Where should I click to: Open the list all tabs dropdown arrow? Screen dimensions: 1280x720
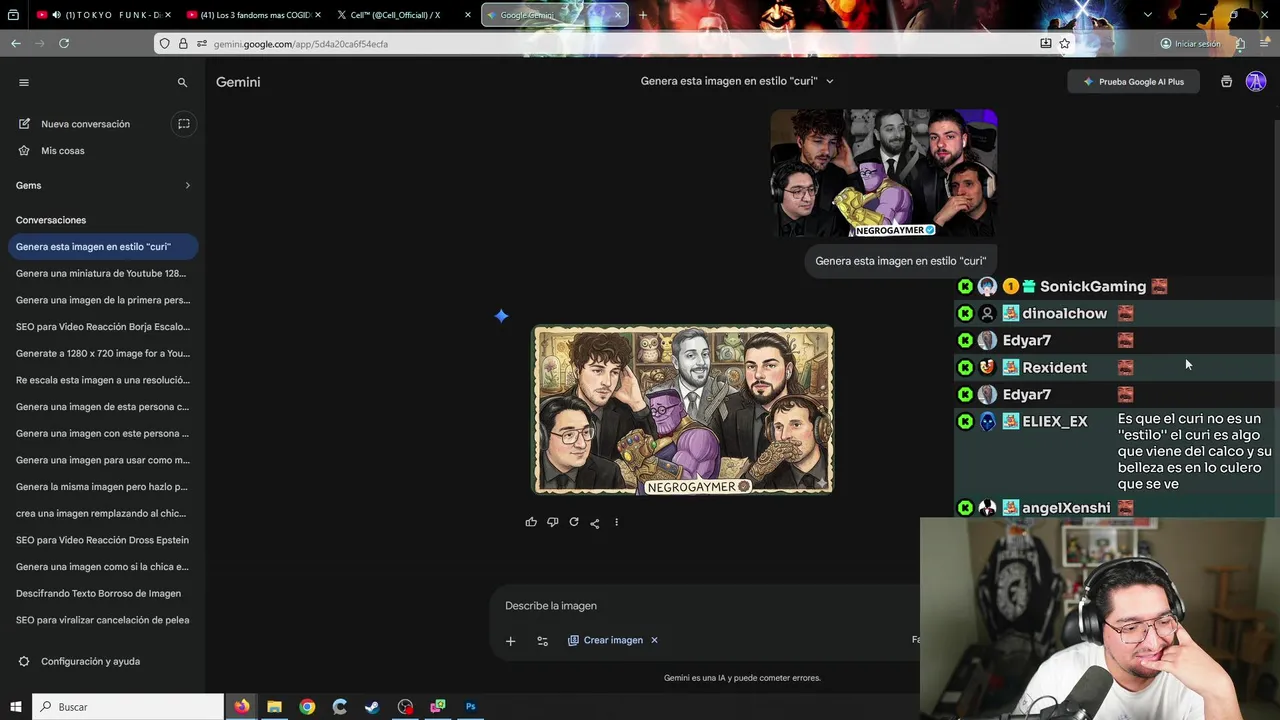tap(1148, 15)
